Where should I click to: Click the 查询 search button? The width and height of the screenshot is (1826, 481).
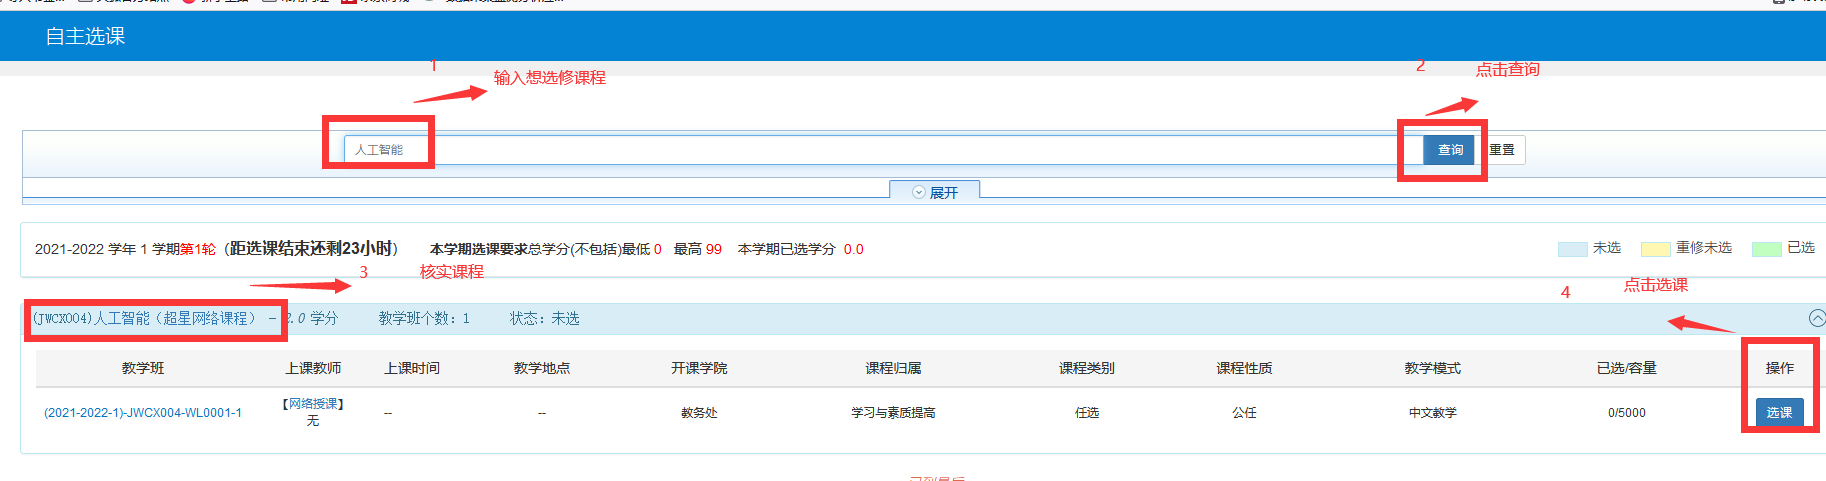(x=1449, y=150)
